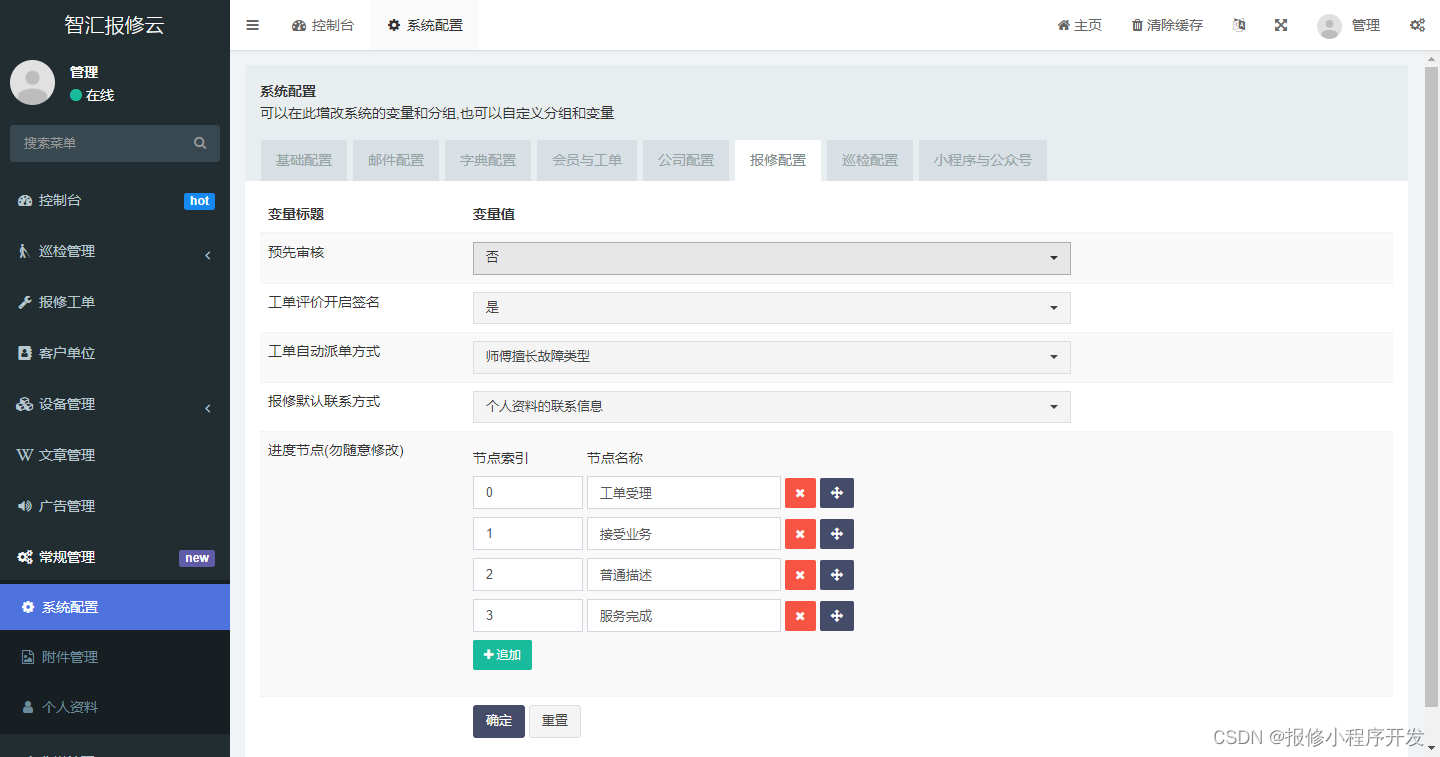Switch to the 会员与工单 tab
Image resolution: width=1440 pixels, height=757 pixels.
[587, 160]
